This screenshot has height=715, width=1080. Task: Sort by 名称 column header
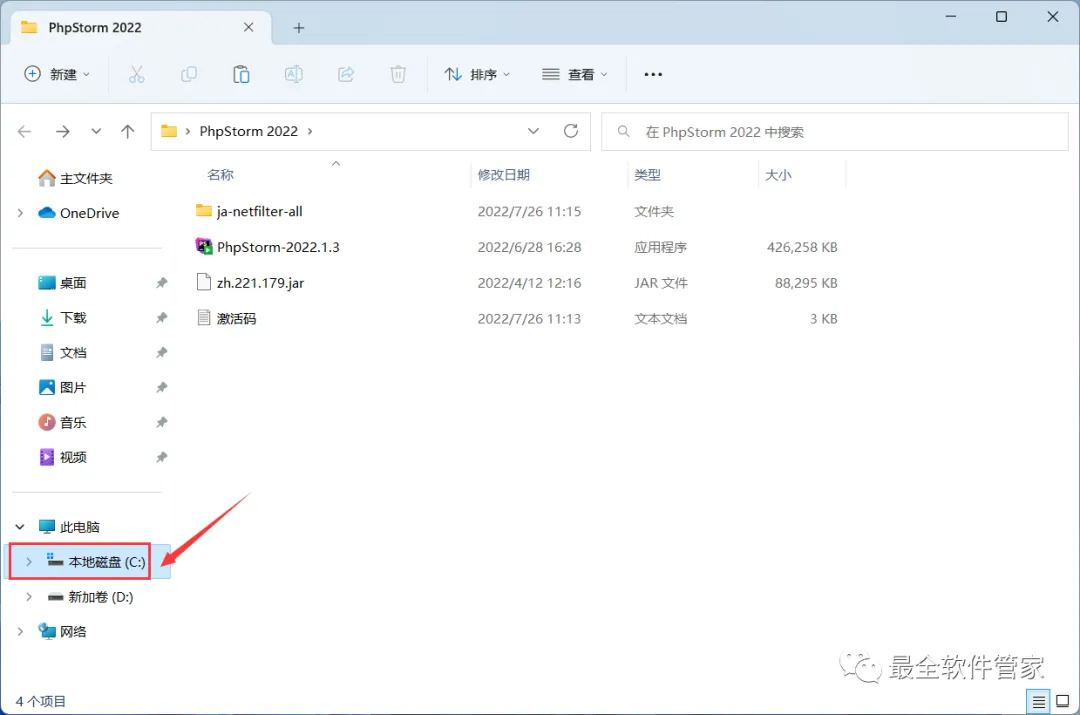tap(220, 175)
